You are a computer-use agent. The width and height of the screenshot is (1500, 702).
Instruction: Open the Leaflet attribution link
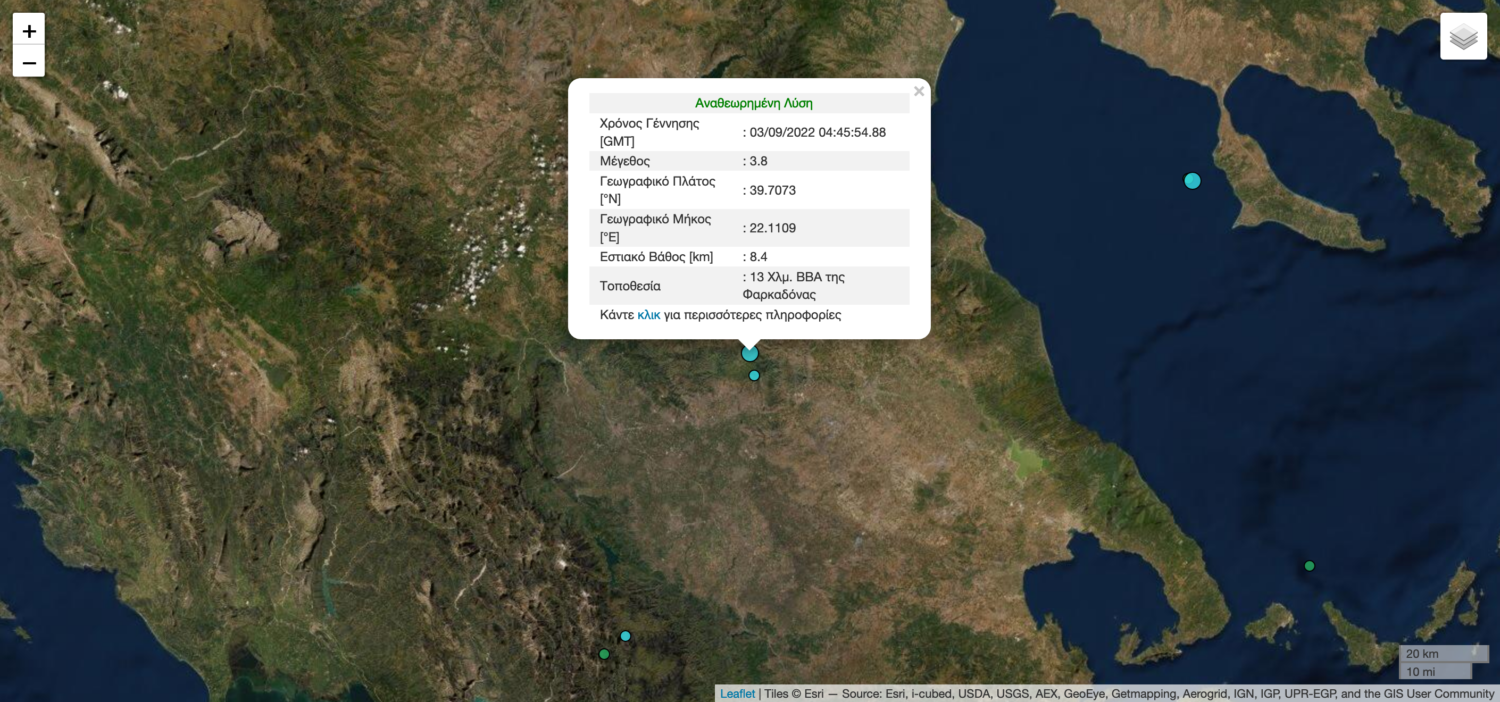737,694
